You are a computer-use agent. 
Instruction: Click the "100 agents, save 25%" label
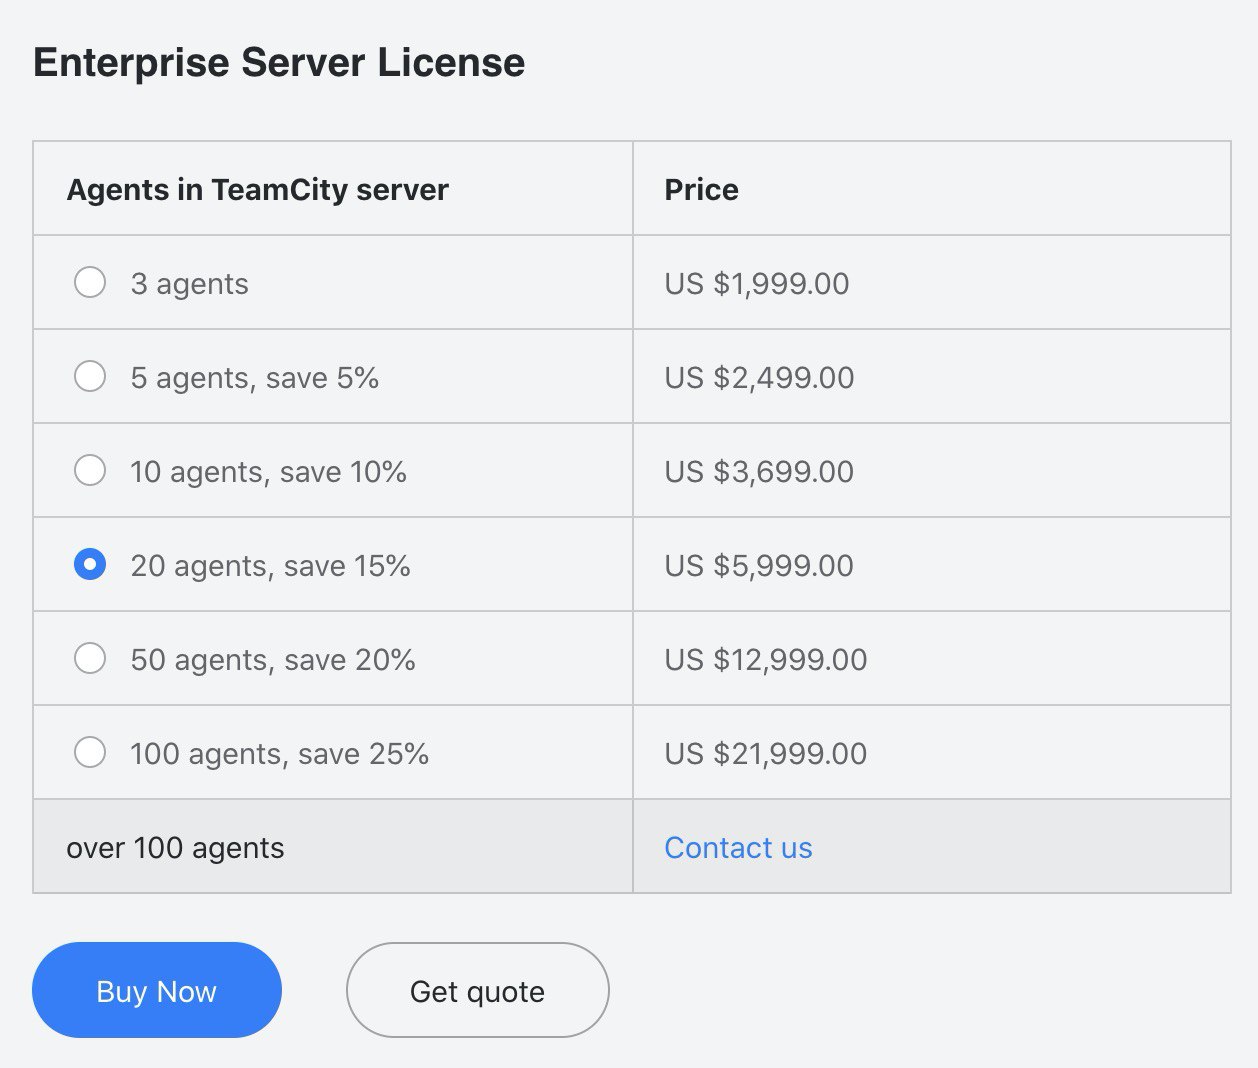click(x=279, y=754)
